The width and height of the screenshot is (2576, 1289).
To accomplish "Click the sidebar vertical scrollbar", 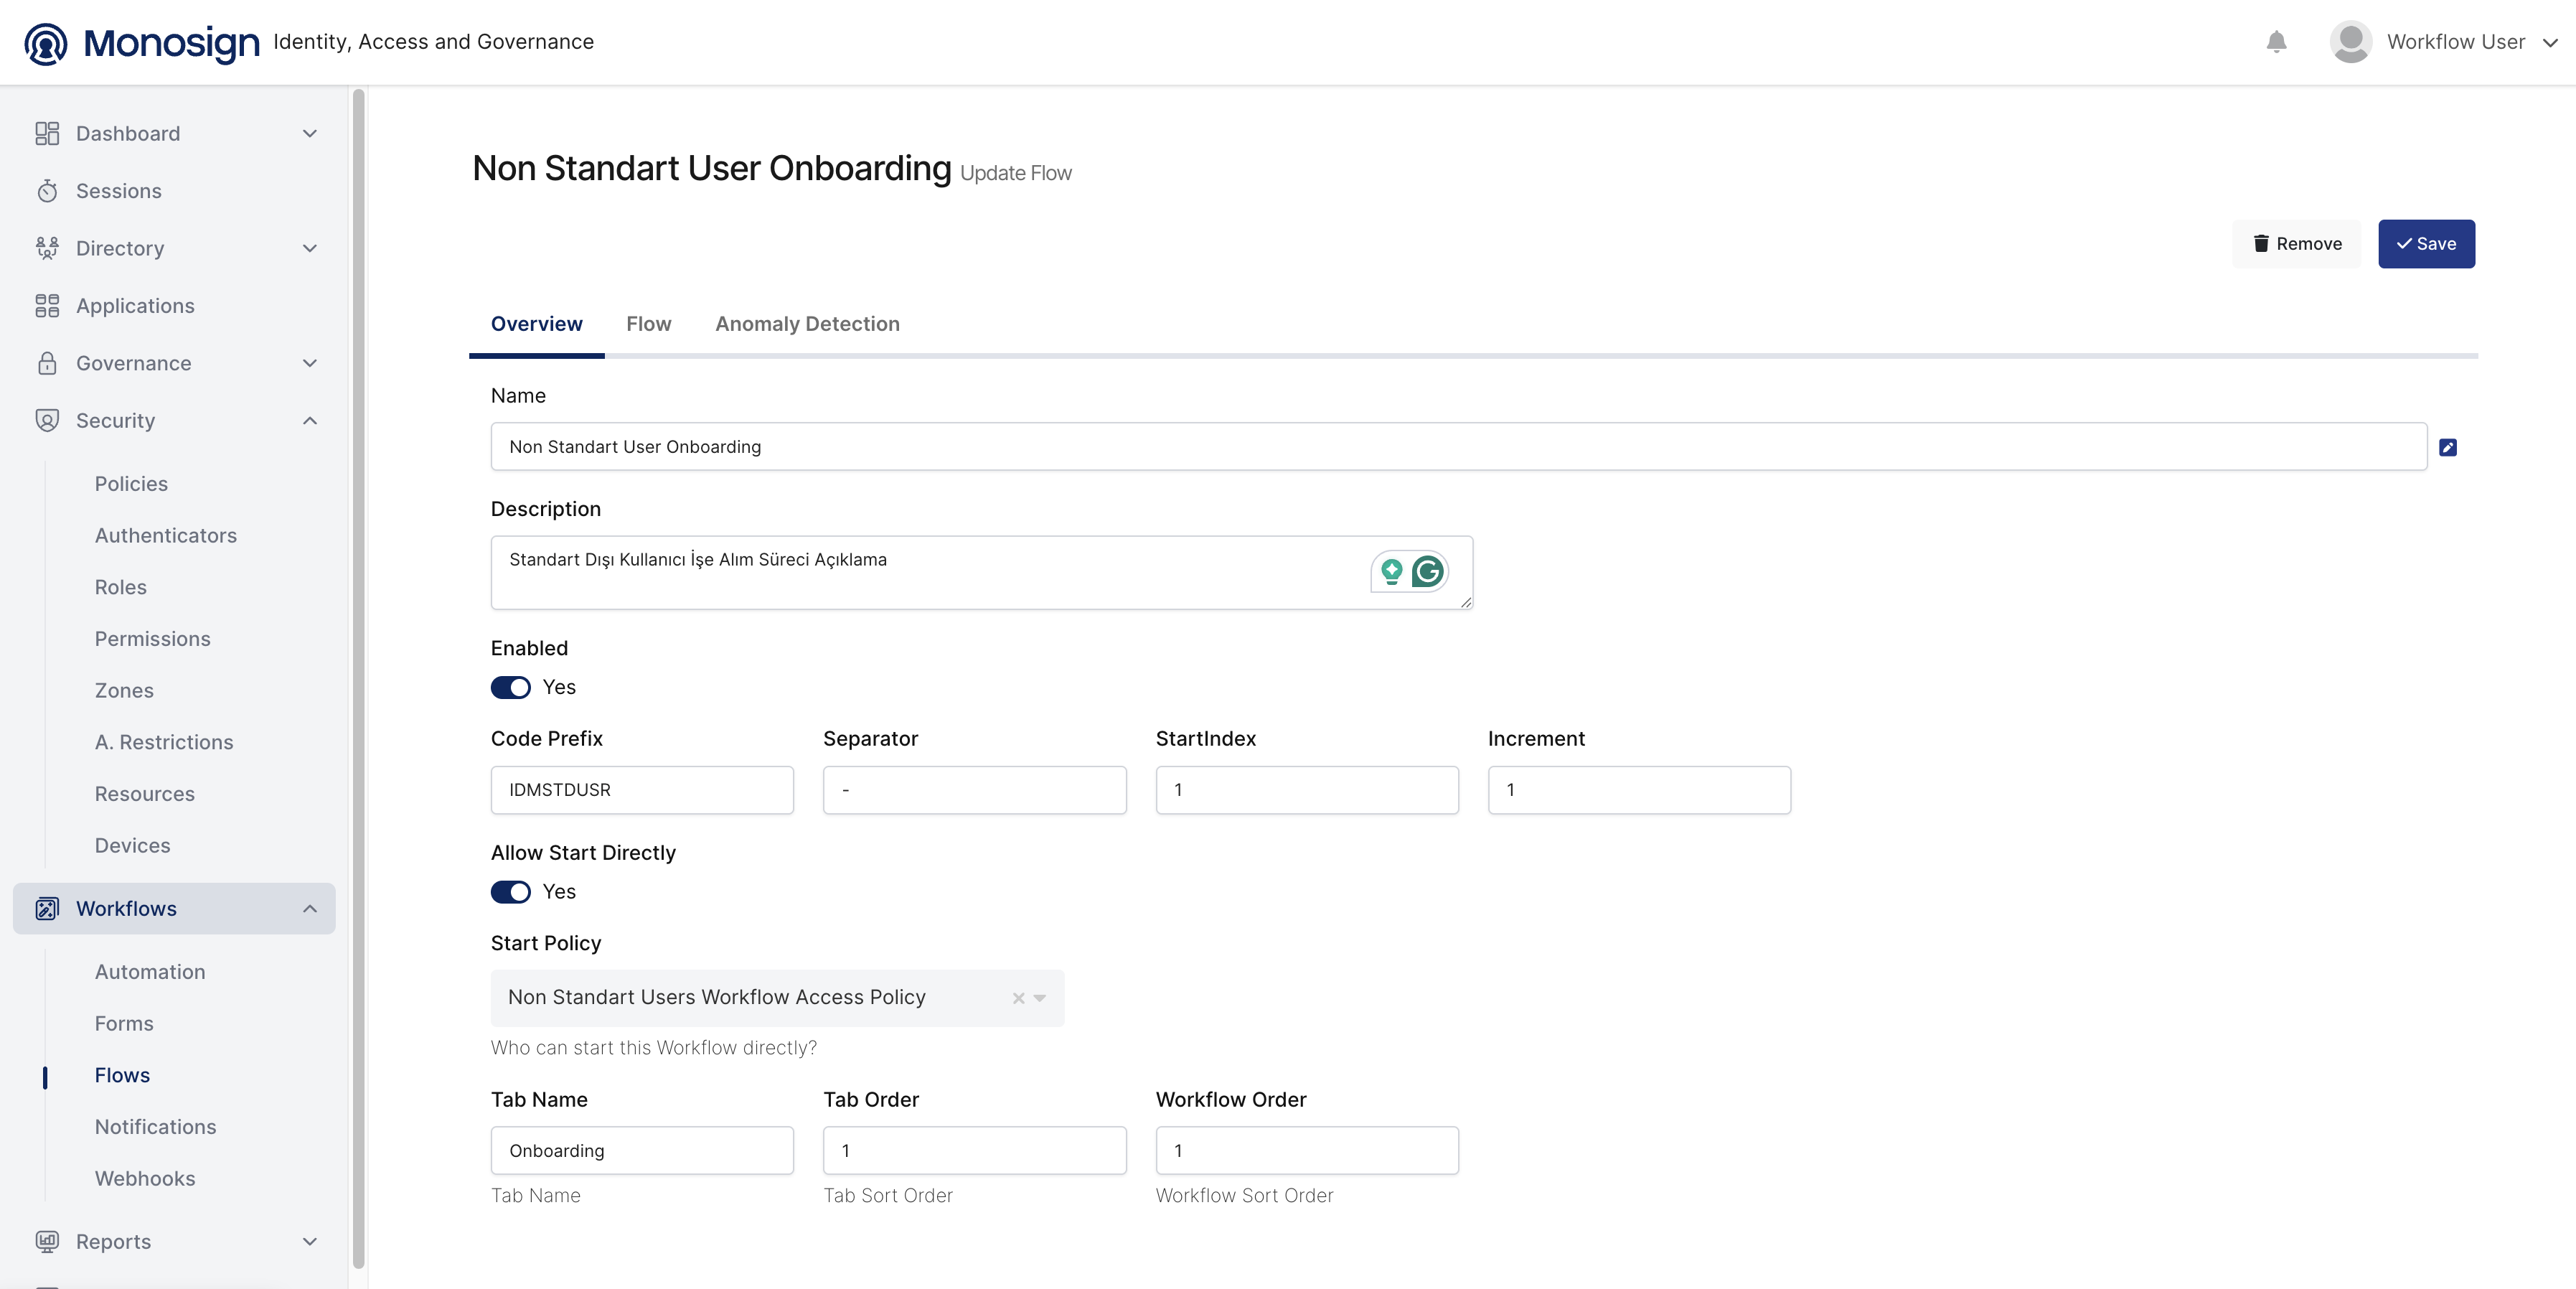I will (x=358, y=680).
